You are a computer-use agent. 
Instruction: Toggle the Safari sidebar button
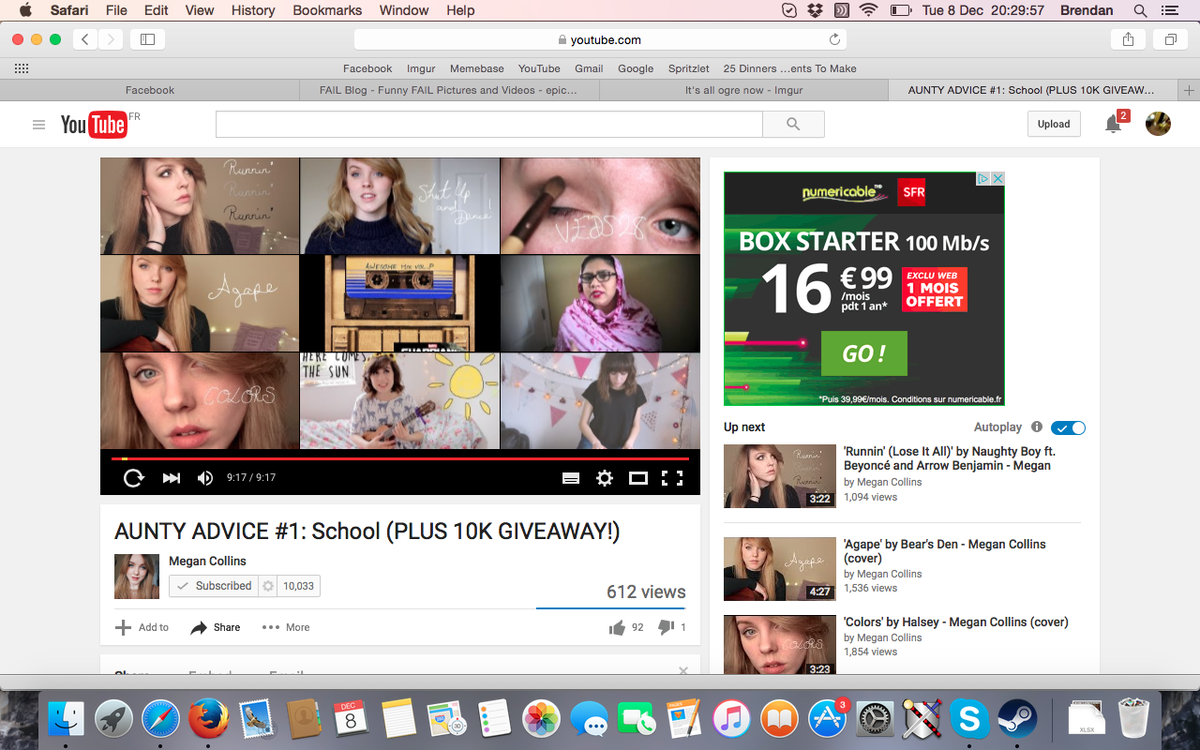pos(147,39)
